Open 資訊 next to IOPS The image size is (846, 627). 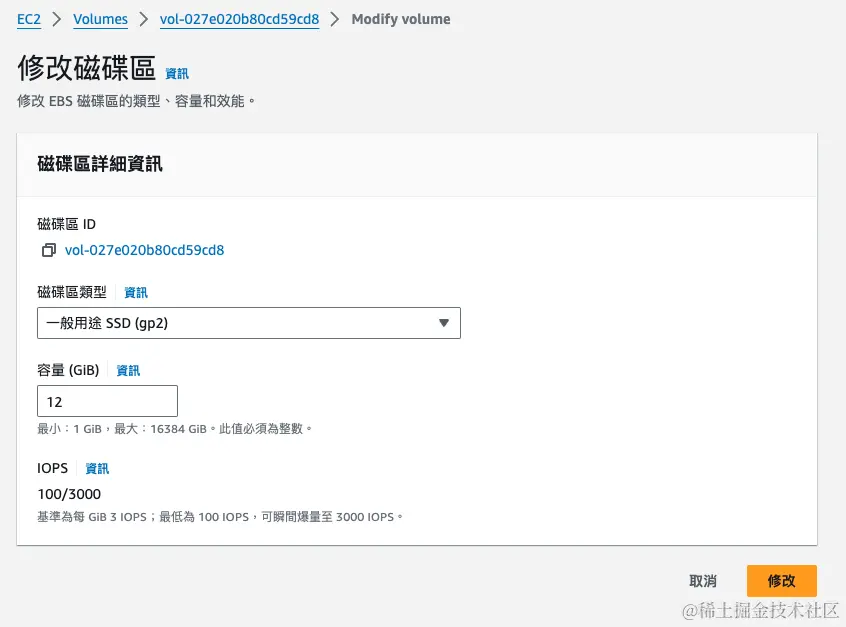pos(96,468)
